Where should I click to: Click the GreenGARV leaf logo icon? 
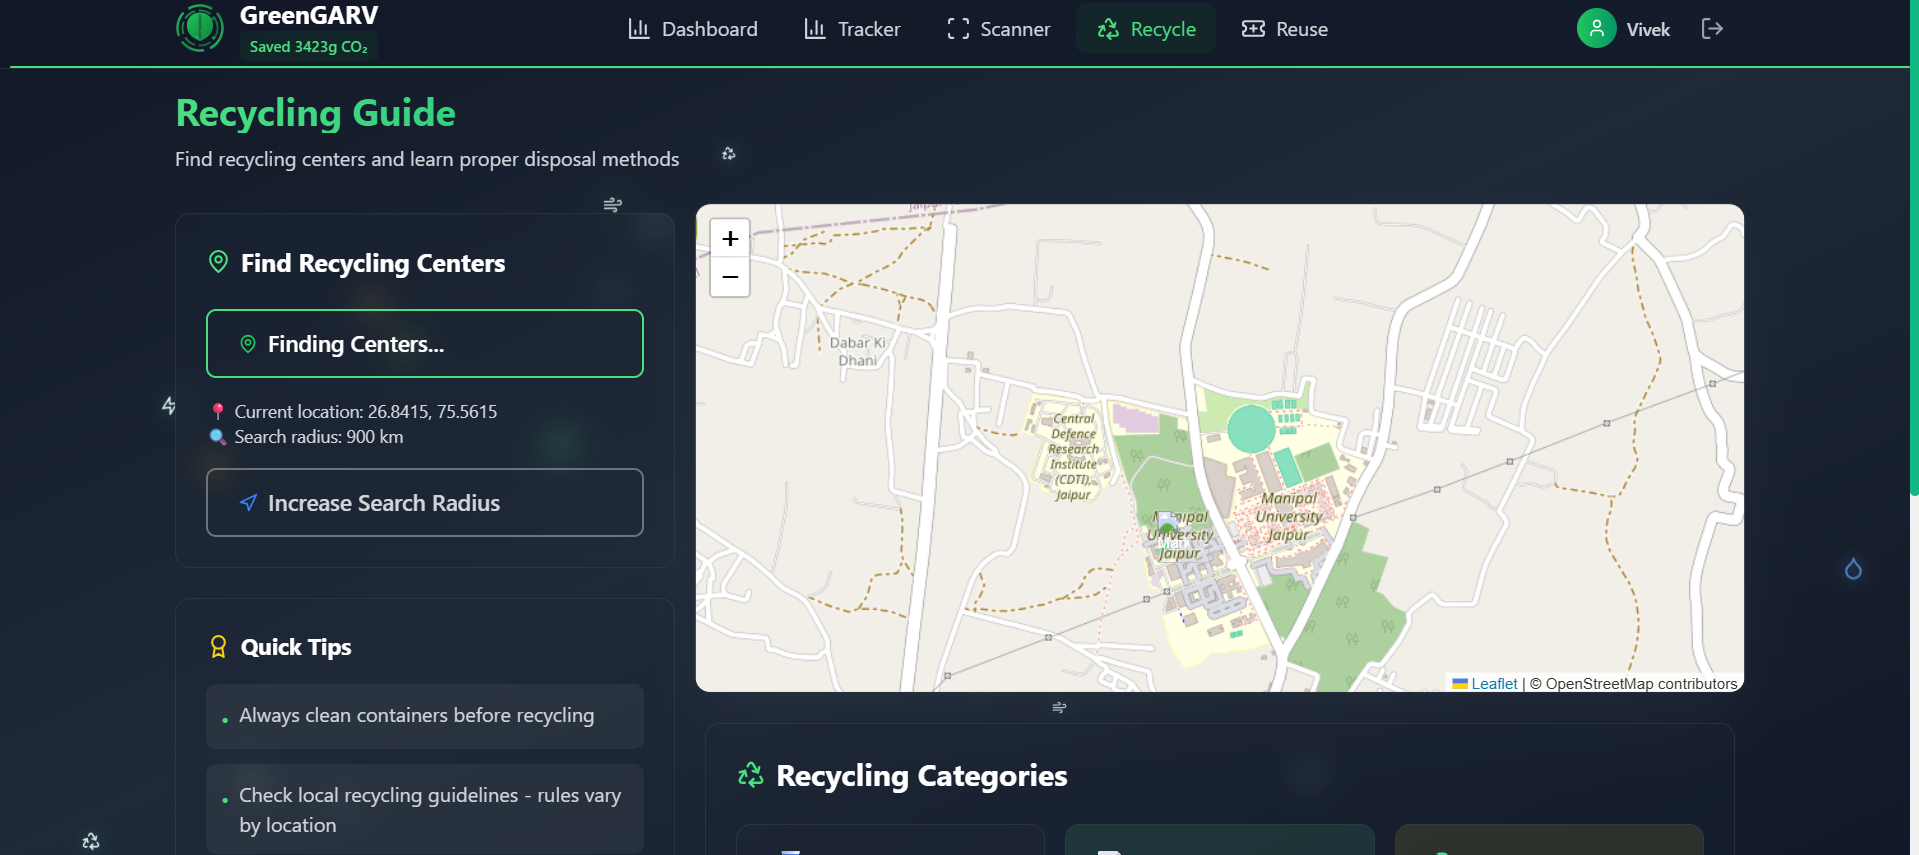(x=200, y=28)
